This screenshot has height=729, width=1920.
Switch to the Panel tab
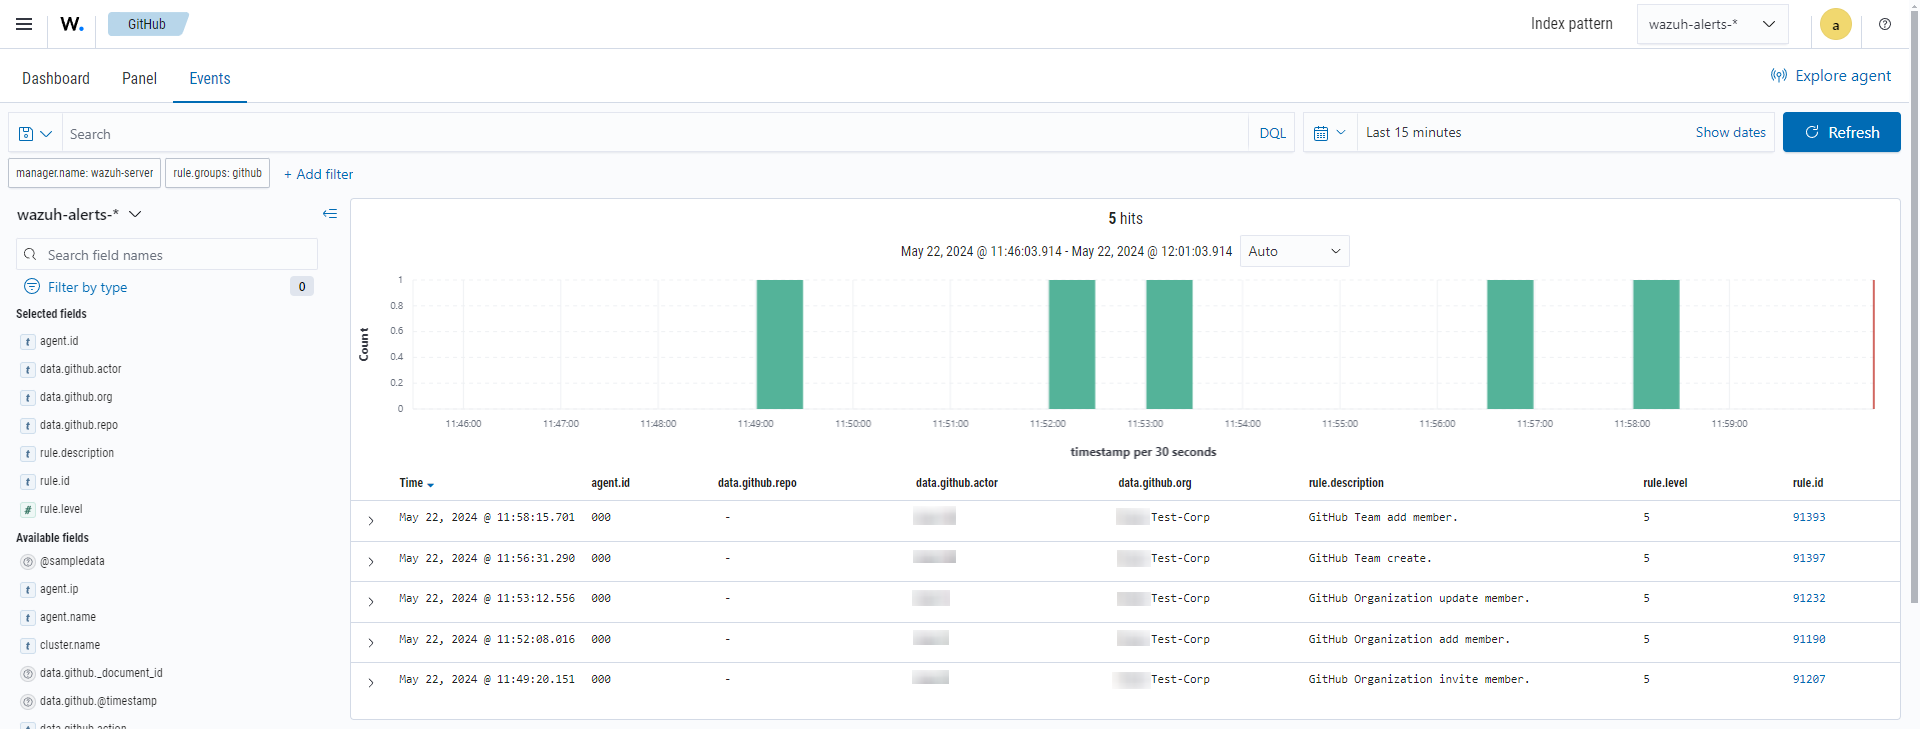click(139, 78)
